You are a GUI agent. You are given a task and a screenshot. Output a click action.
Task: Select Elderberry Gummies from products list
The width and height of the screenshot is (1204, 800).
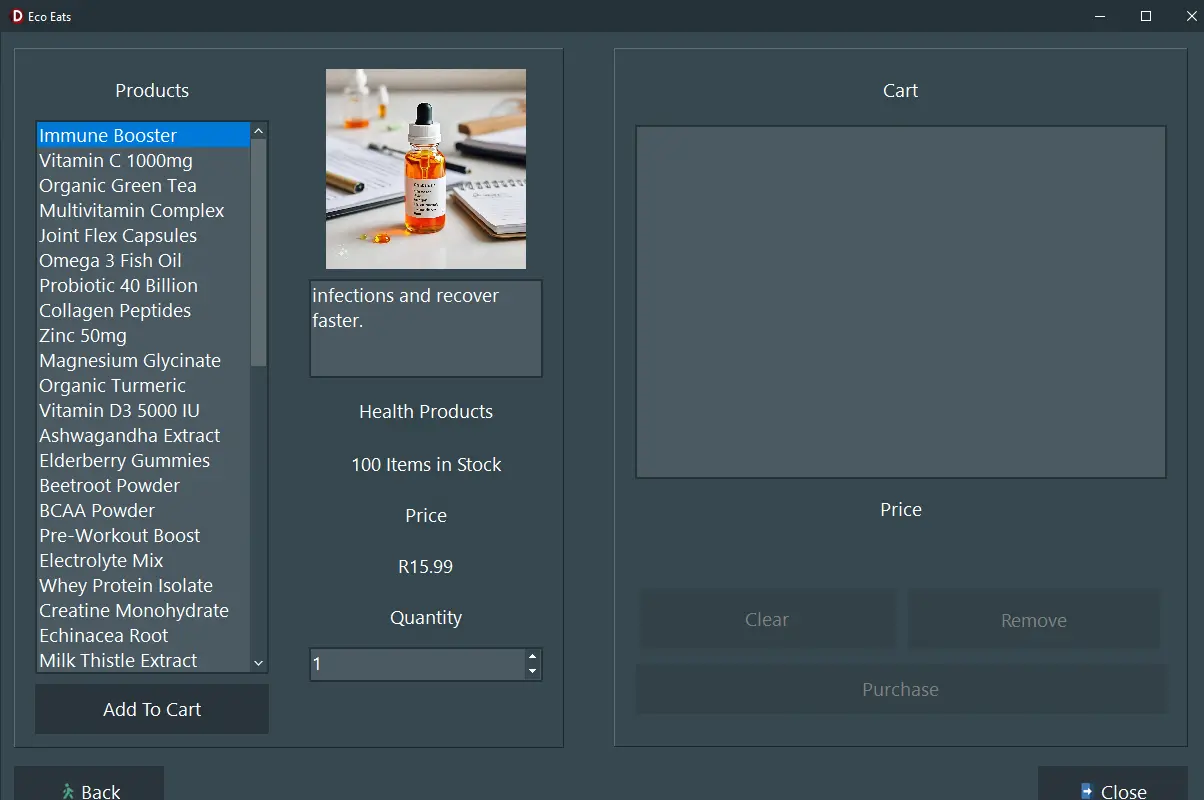coord(124,460)
